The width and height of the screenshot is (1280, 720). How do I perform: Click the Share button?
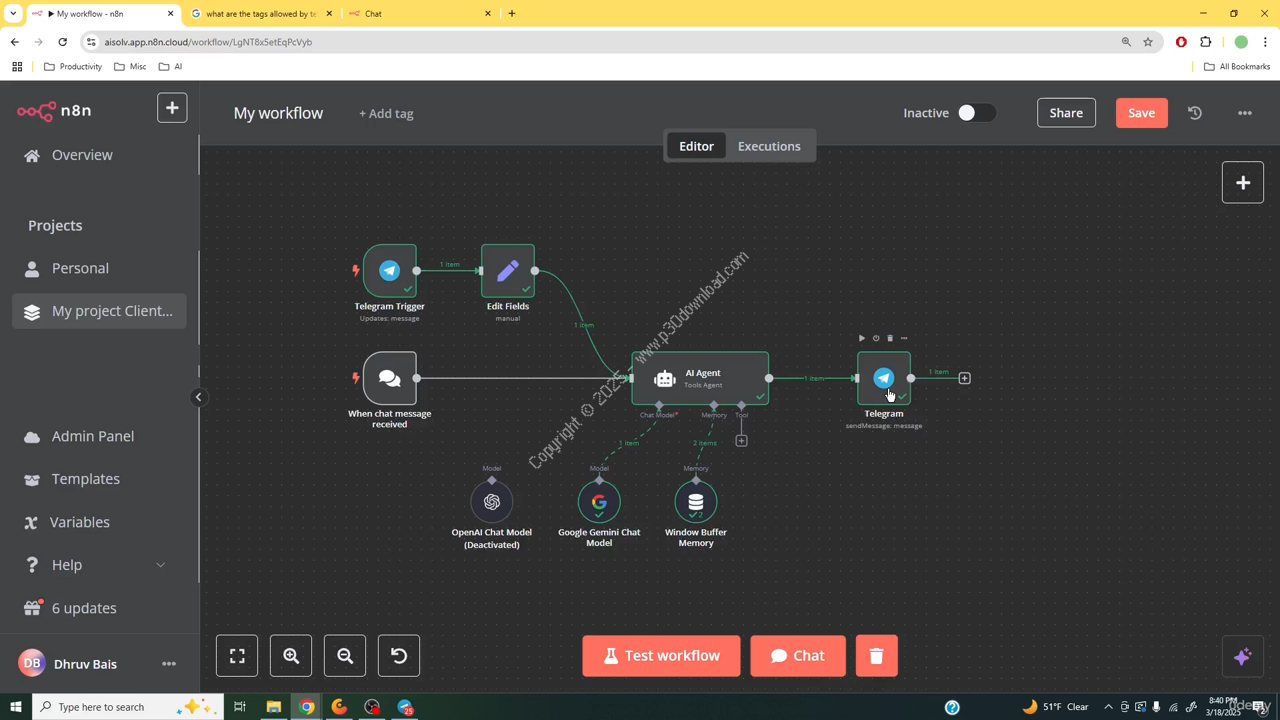coord(1066,113)
